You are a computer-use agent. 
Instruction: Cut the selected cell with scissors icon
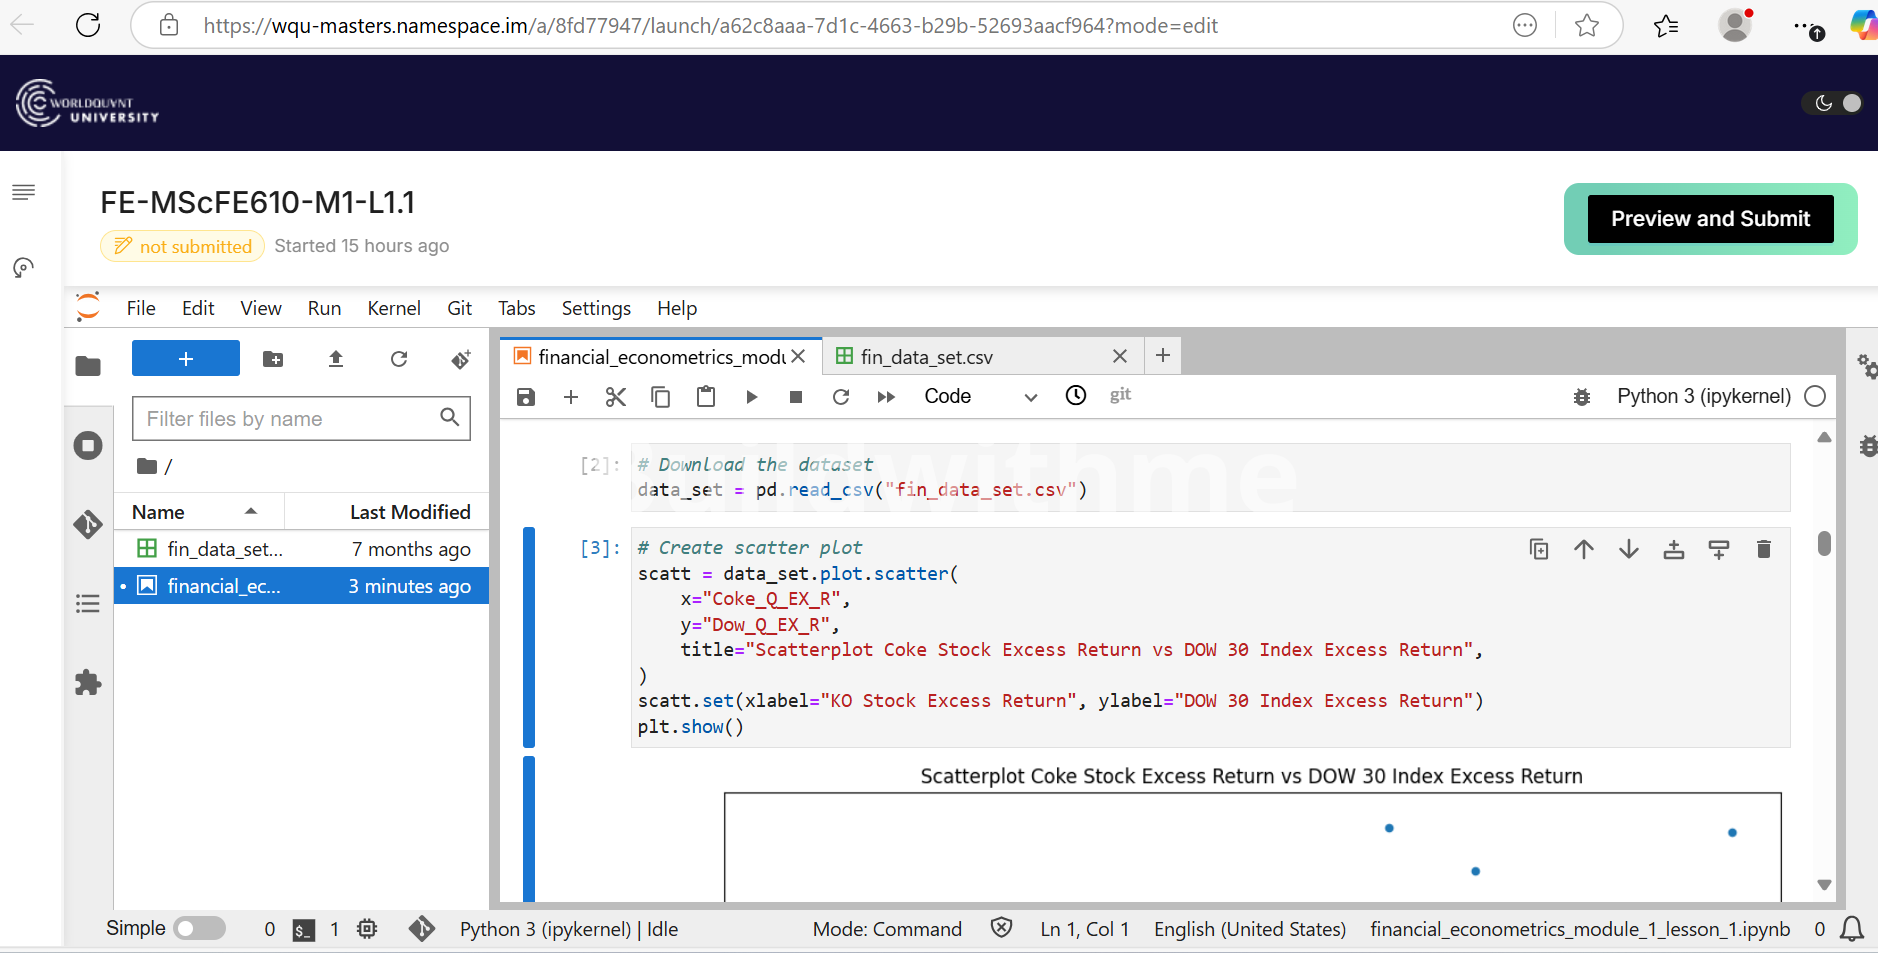(615, 397)
